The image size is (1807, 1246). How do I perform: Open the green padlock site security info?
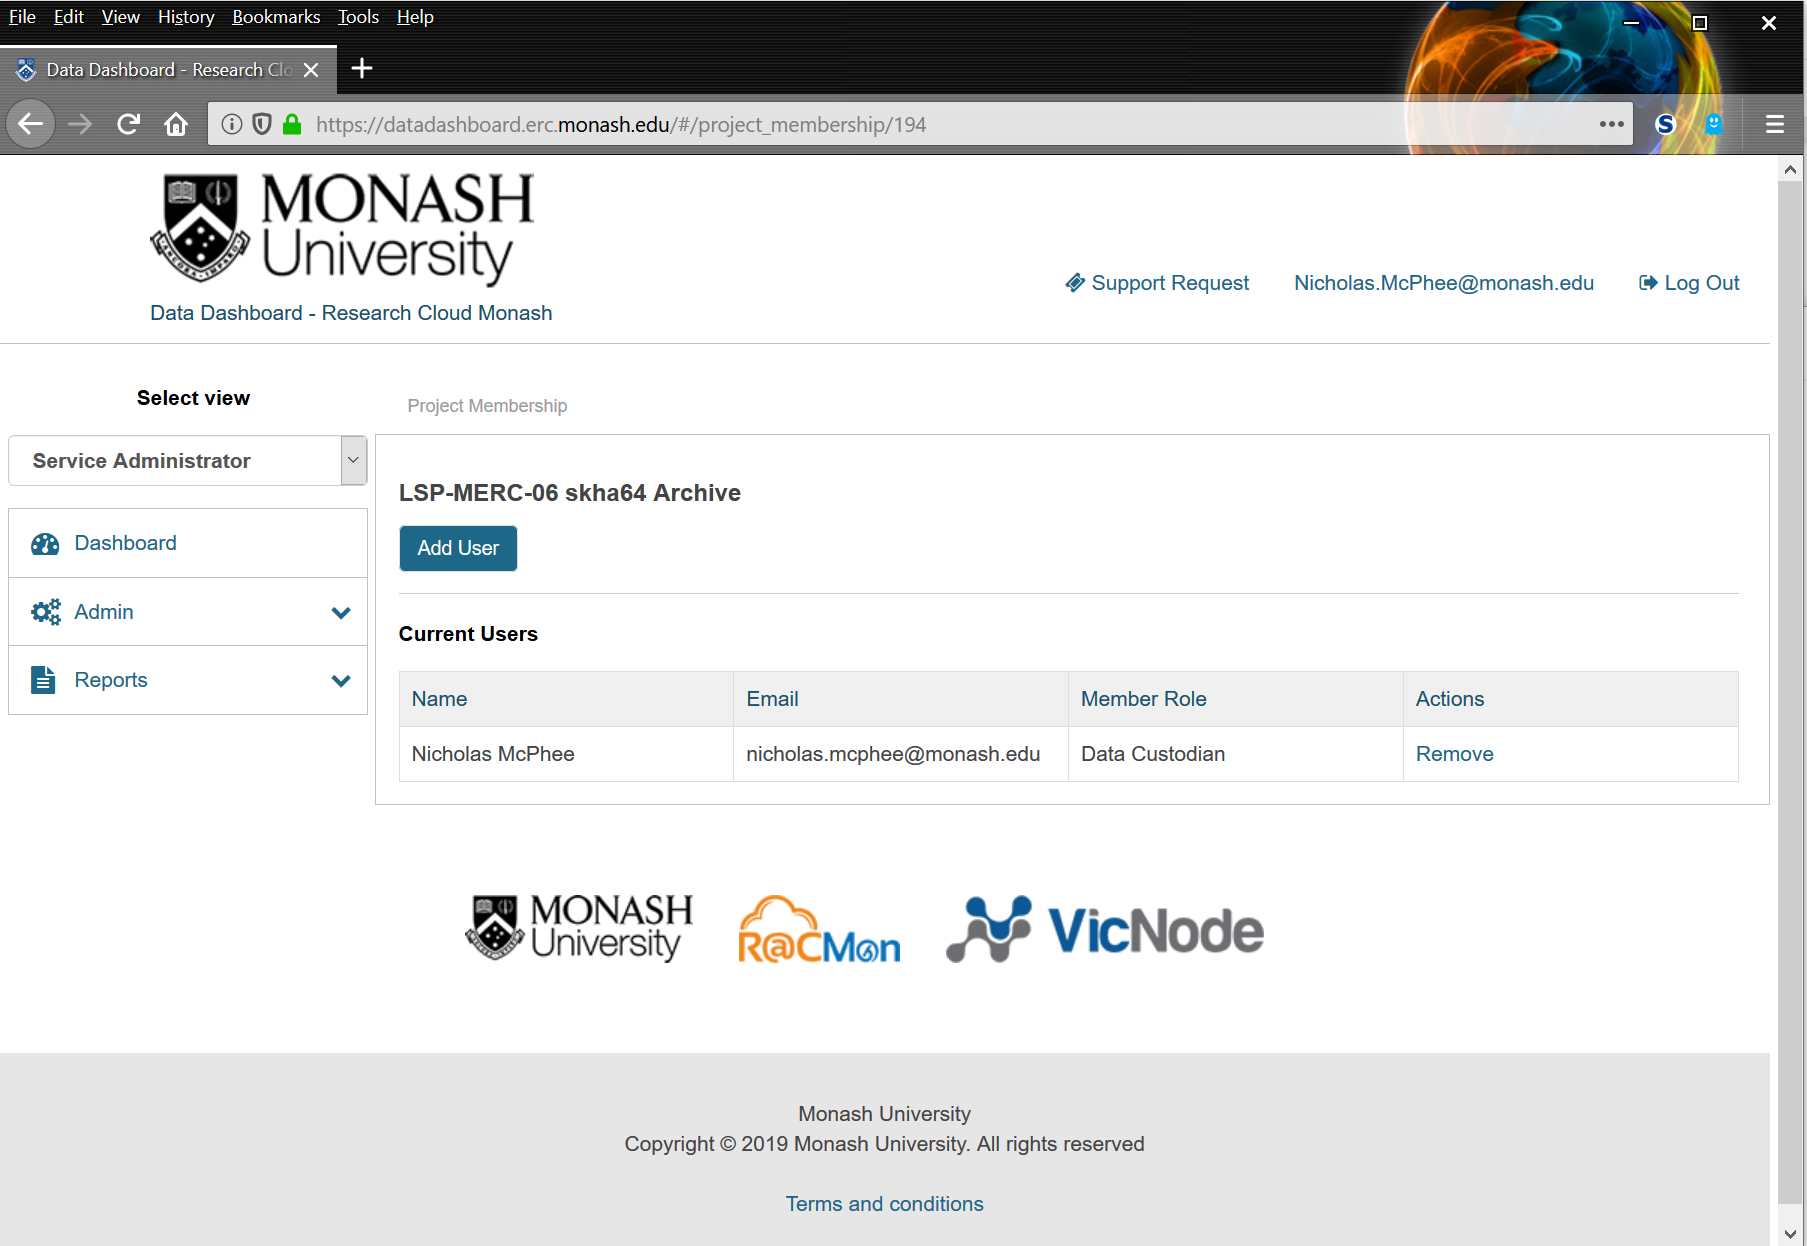pyautogui.click(x=292, y=124)
